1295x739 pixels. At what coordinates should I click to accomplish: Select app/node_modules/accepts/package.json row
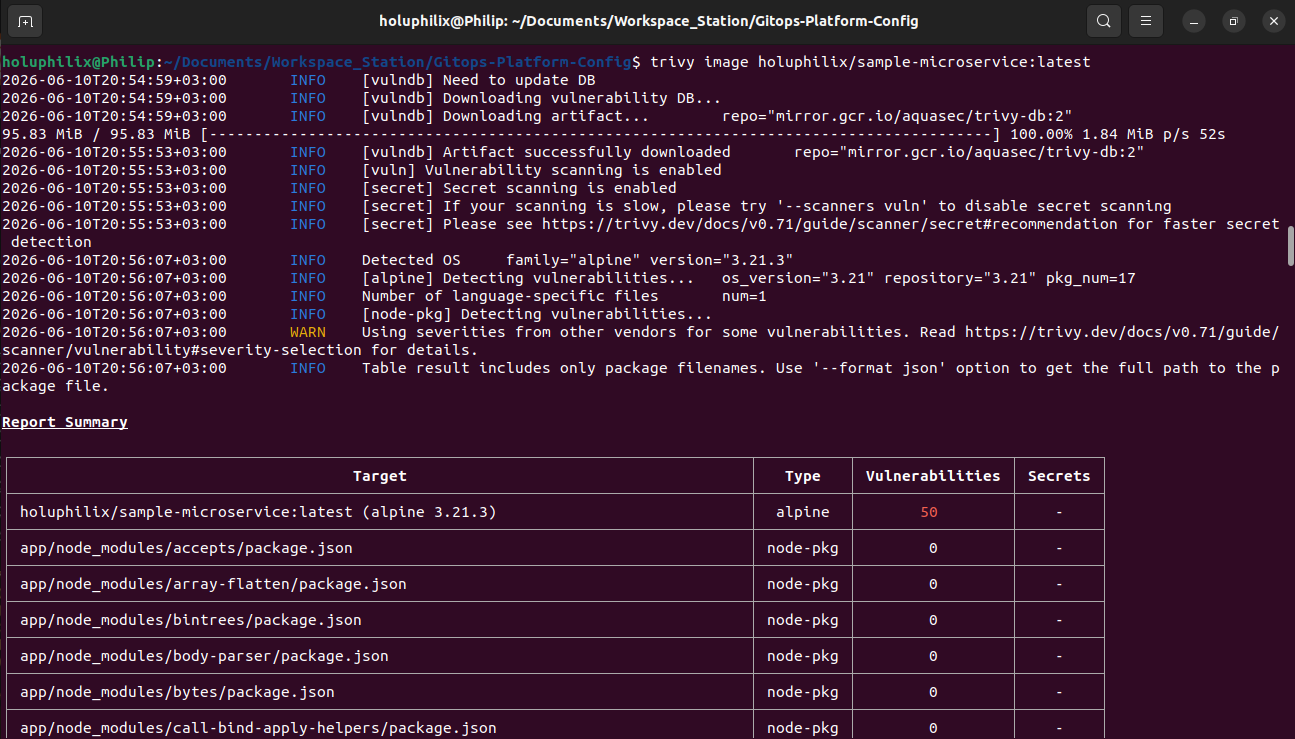[555, 548]
